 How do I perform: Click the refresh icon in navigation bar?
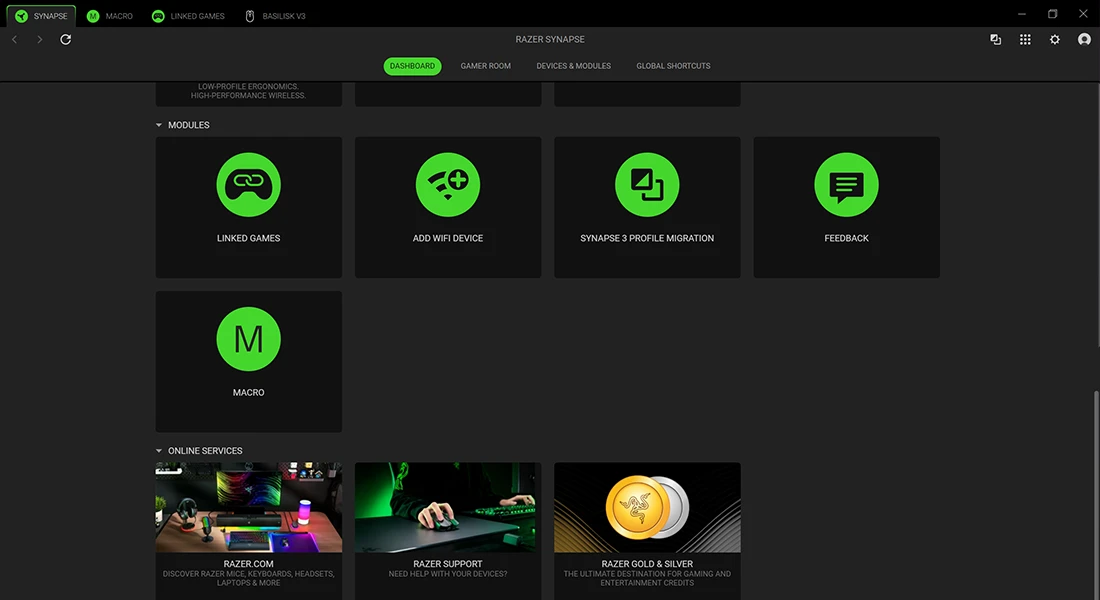coord(65,39)
